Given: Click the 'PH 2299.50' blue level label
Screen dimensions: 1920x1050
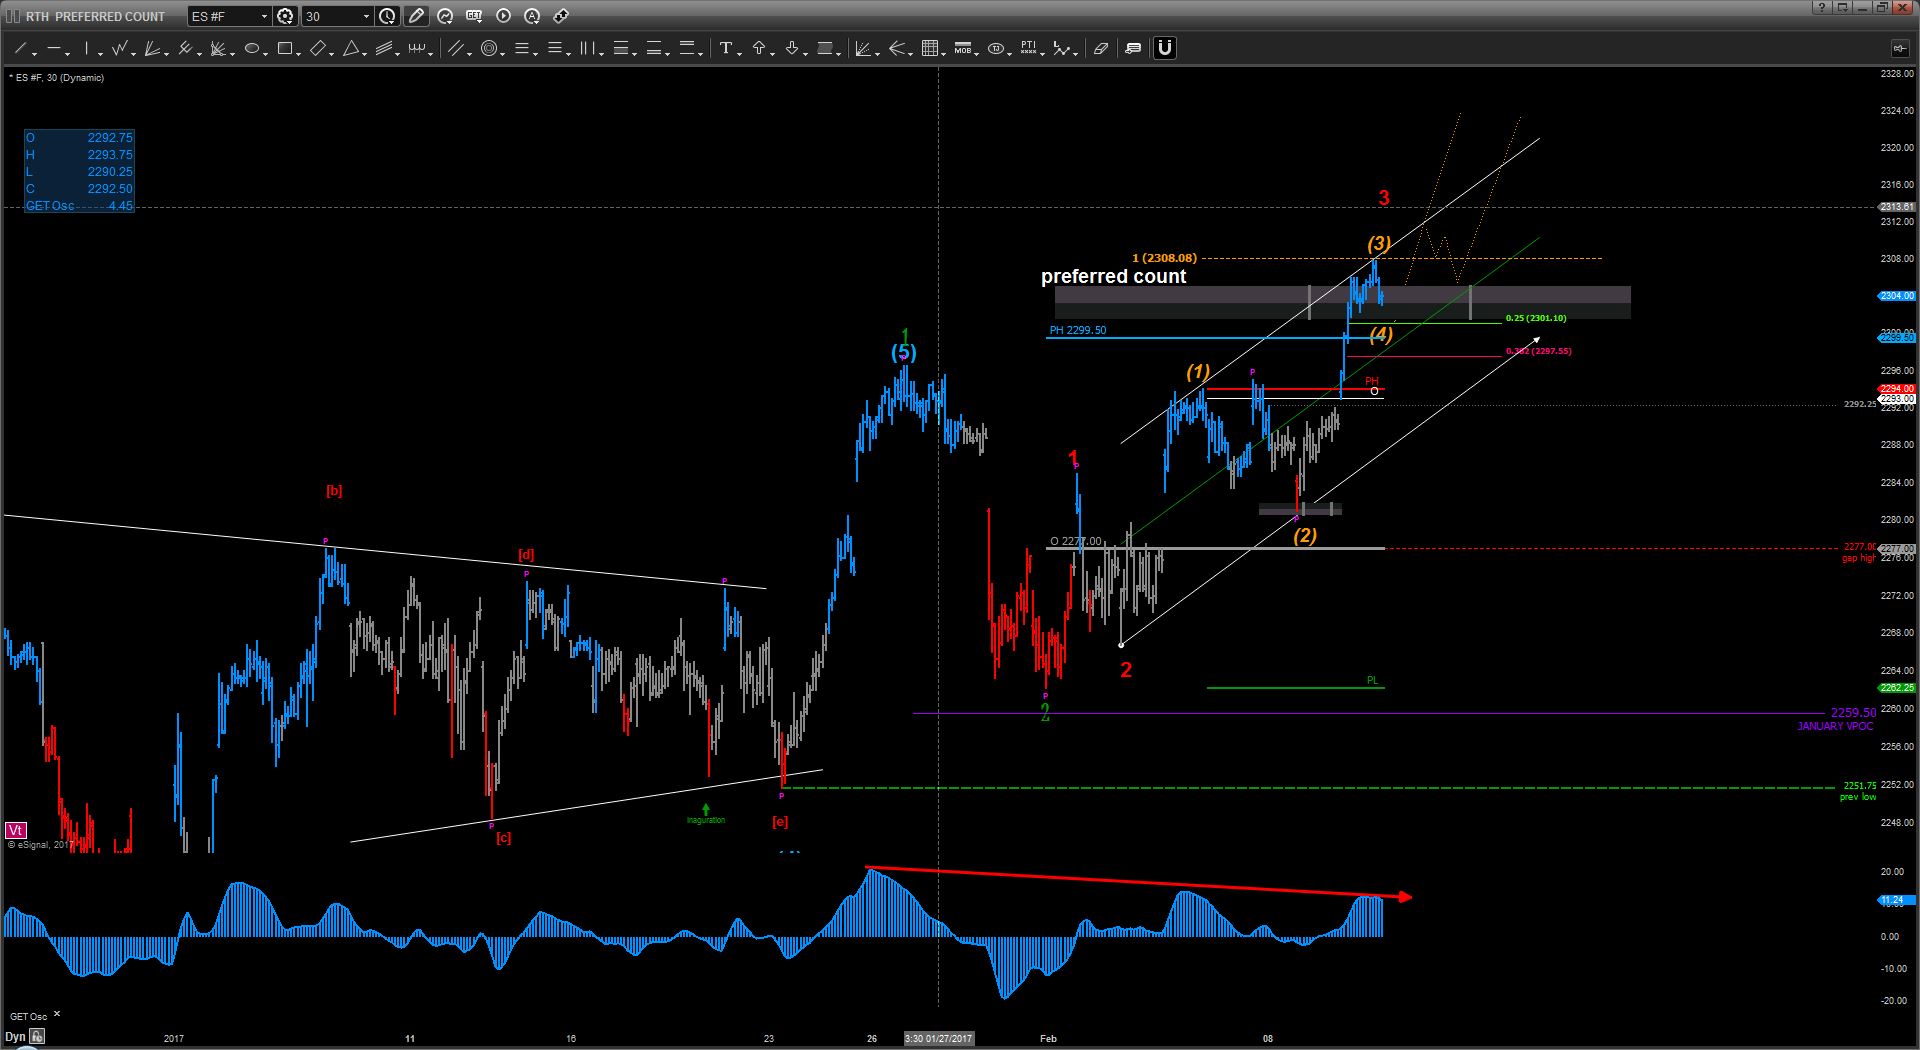Looking at the screenshot, I should tap(1078, 330).
